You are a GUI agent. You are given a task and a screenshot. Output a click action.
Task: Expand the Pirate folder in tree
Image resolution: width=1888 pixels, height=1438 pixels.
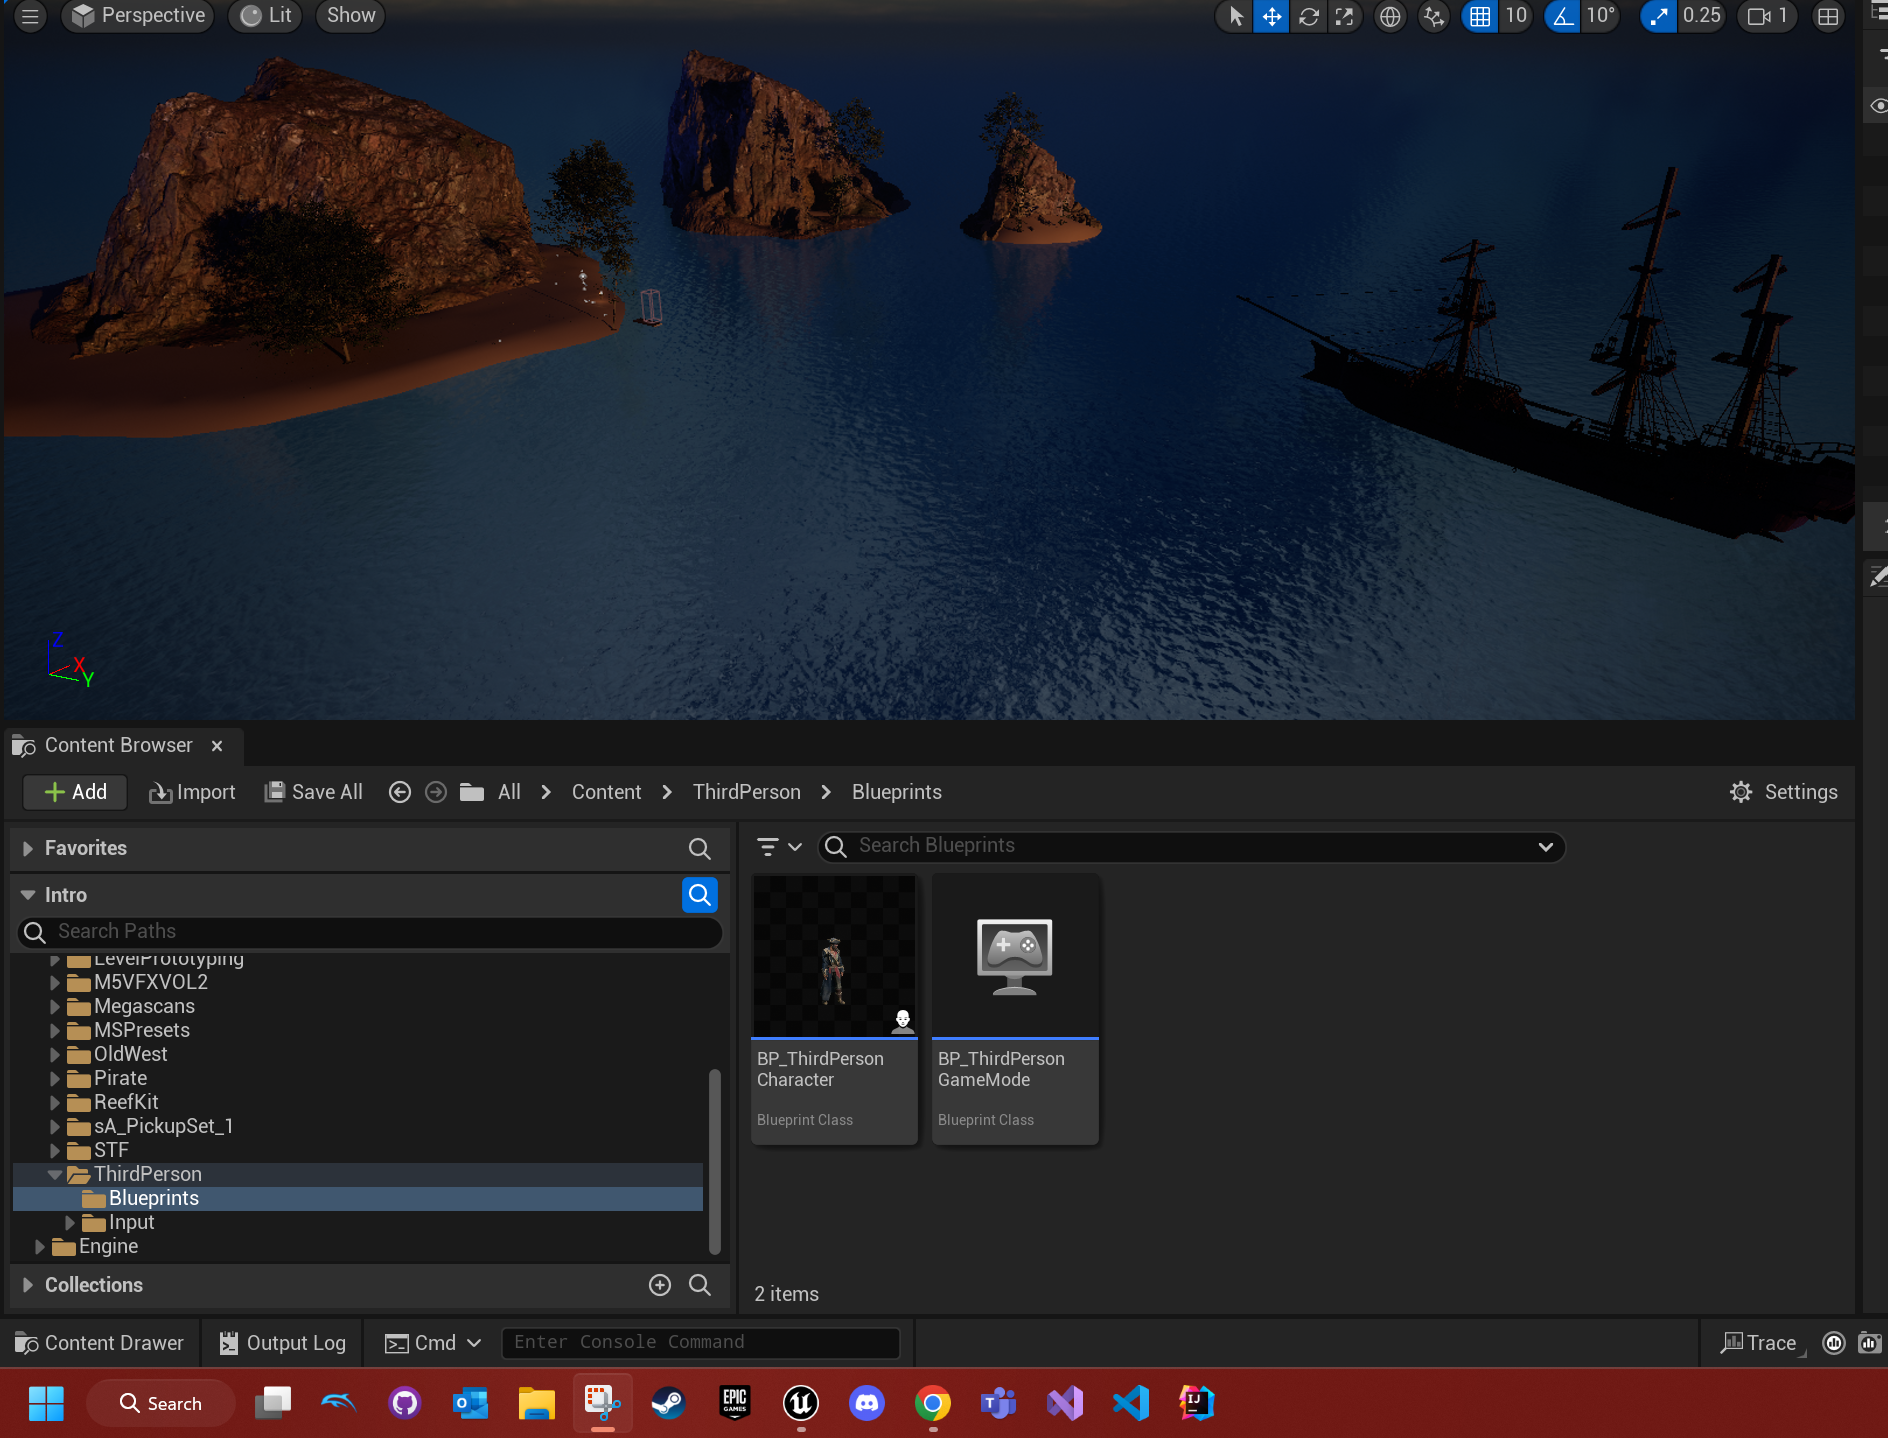(55, 1078)
